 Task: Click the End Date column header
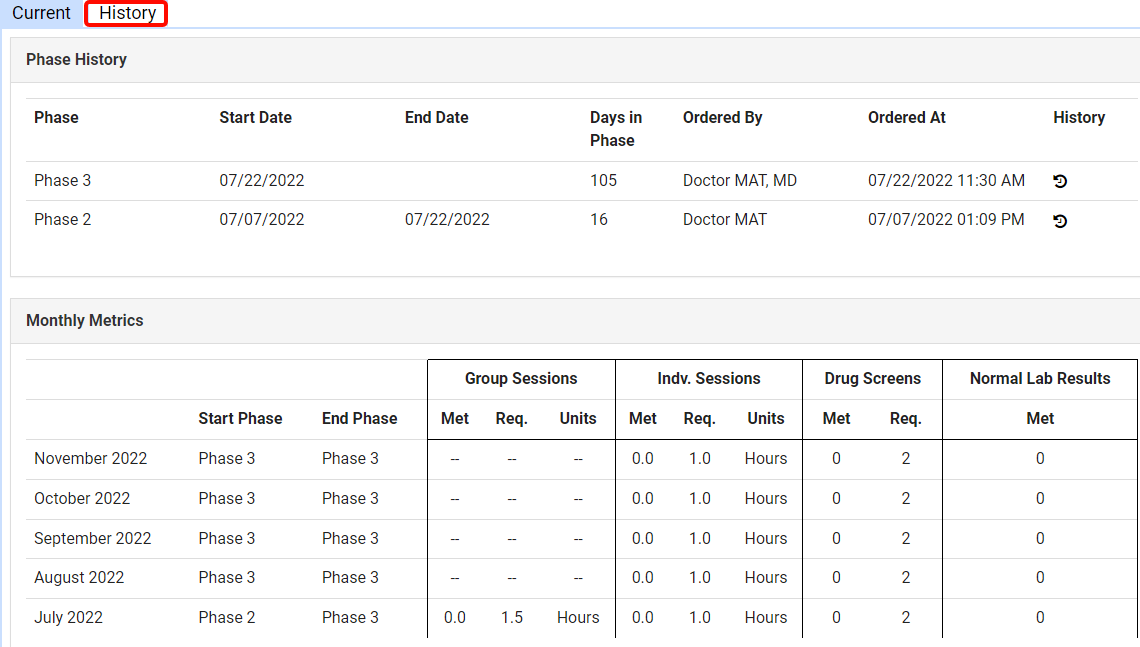click(x=436, y=118)
